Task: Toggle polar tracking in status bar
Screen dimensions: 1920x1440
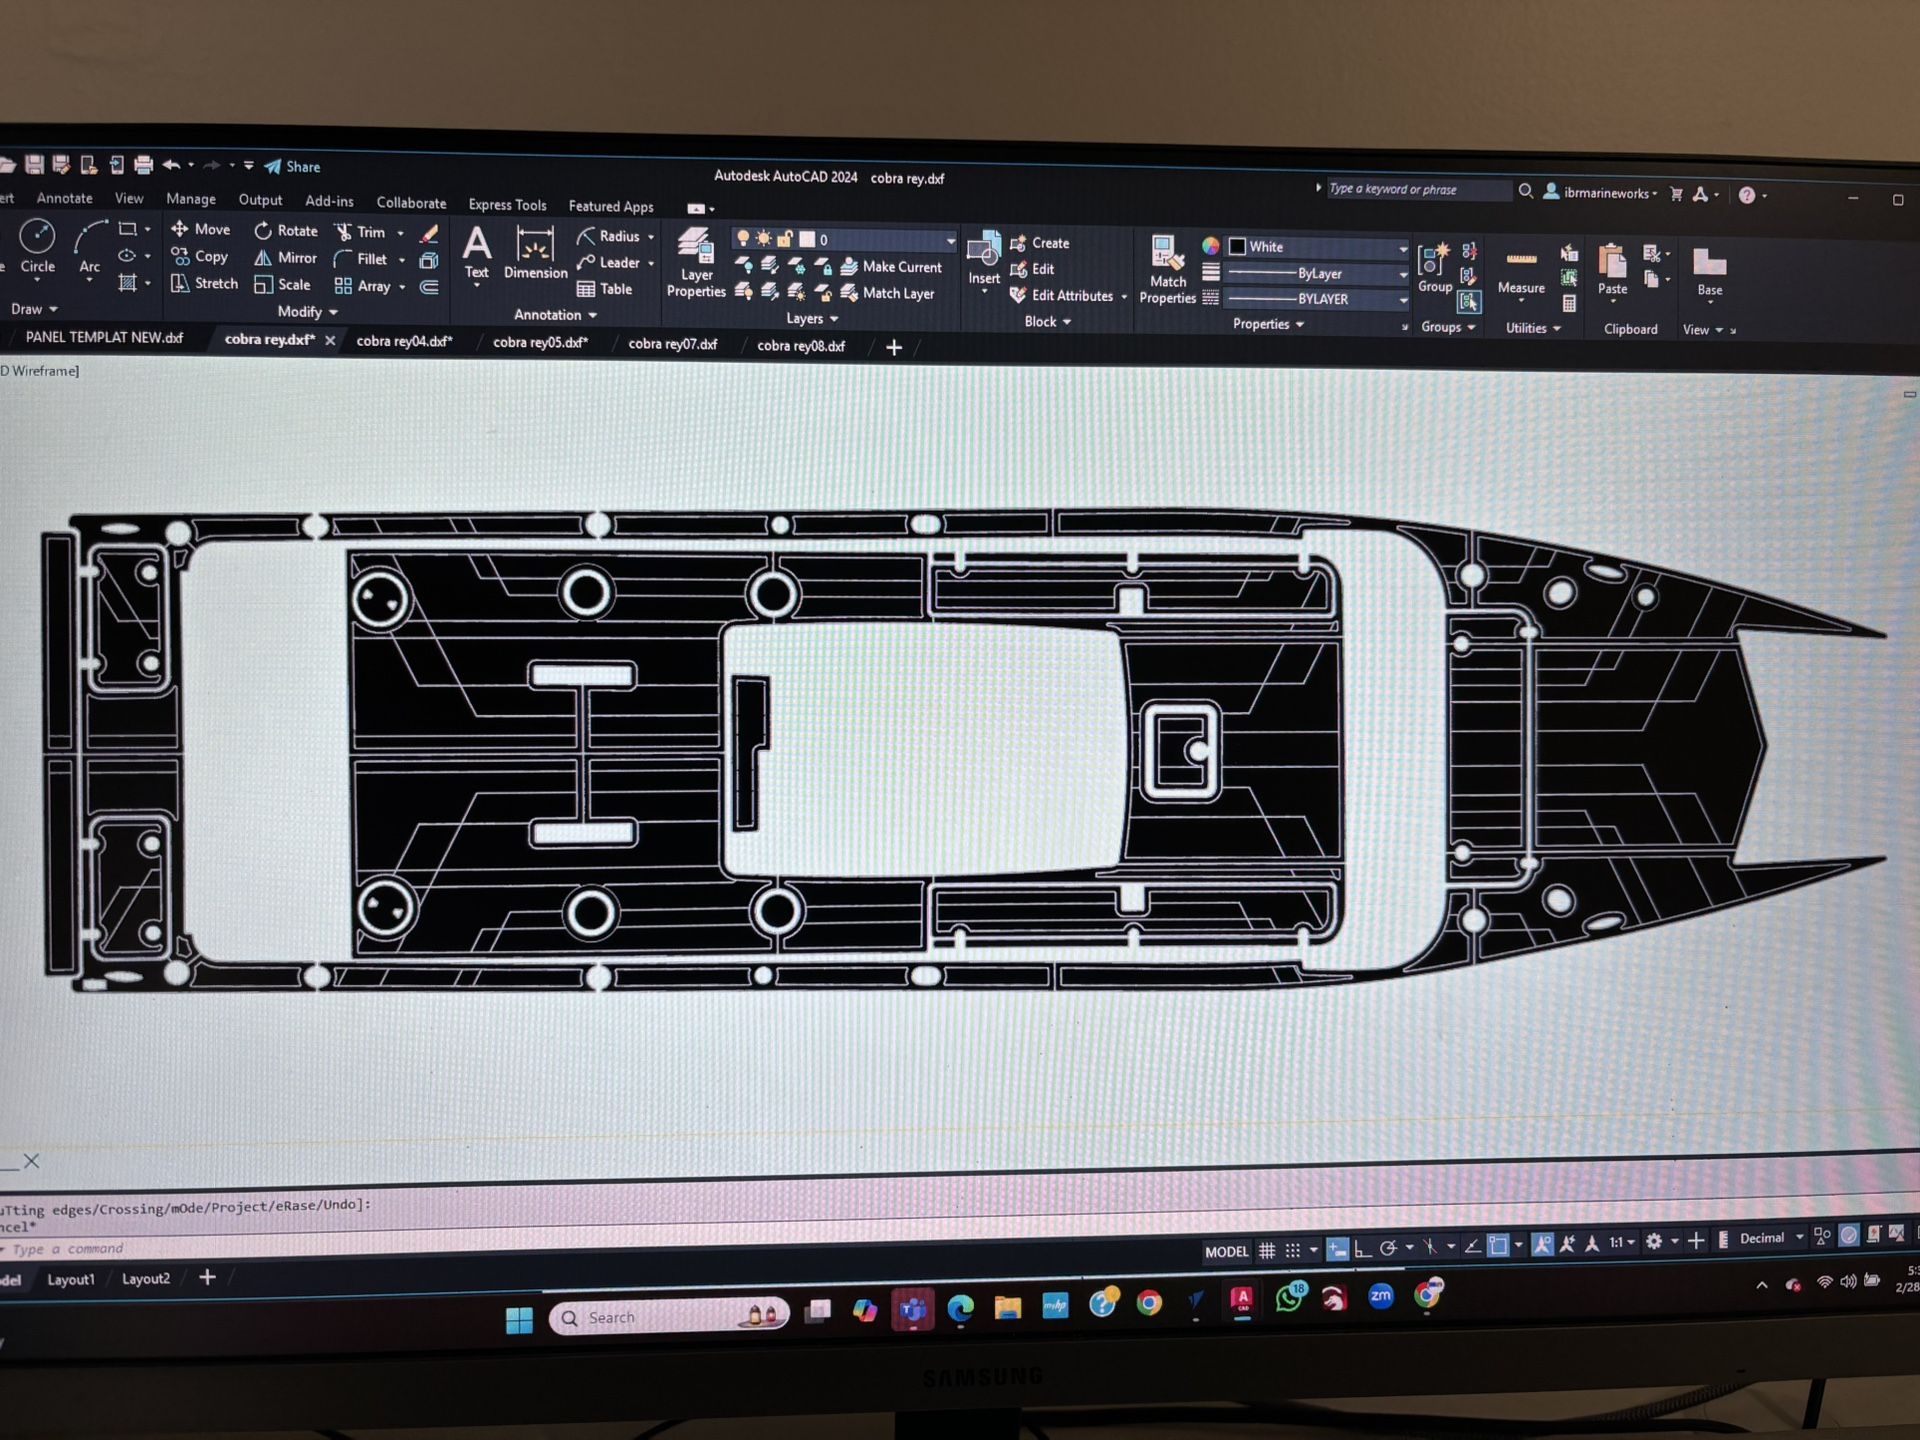Action: 1388,1247
